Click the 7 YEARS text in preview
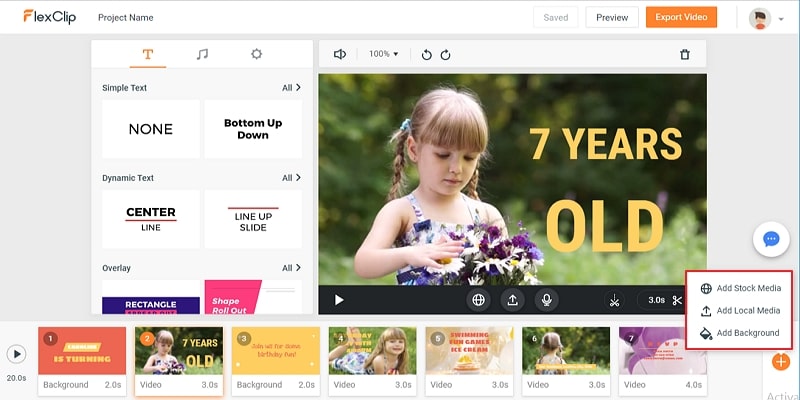800x400 pixels. click(x=606, y=144)
